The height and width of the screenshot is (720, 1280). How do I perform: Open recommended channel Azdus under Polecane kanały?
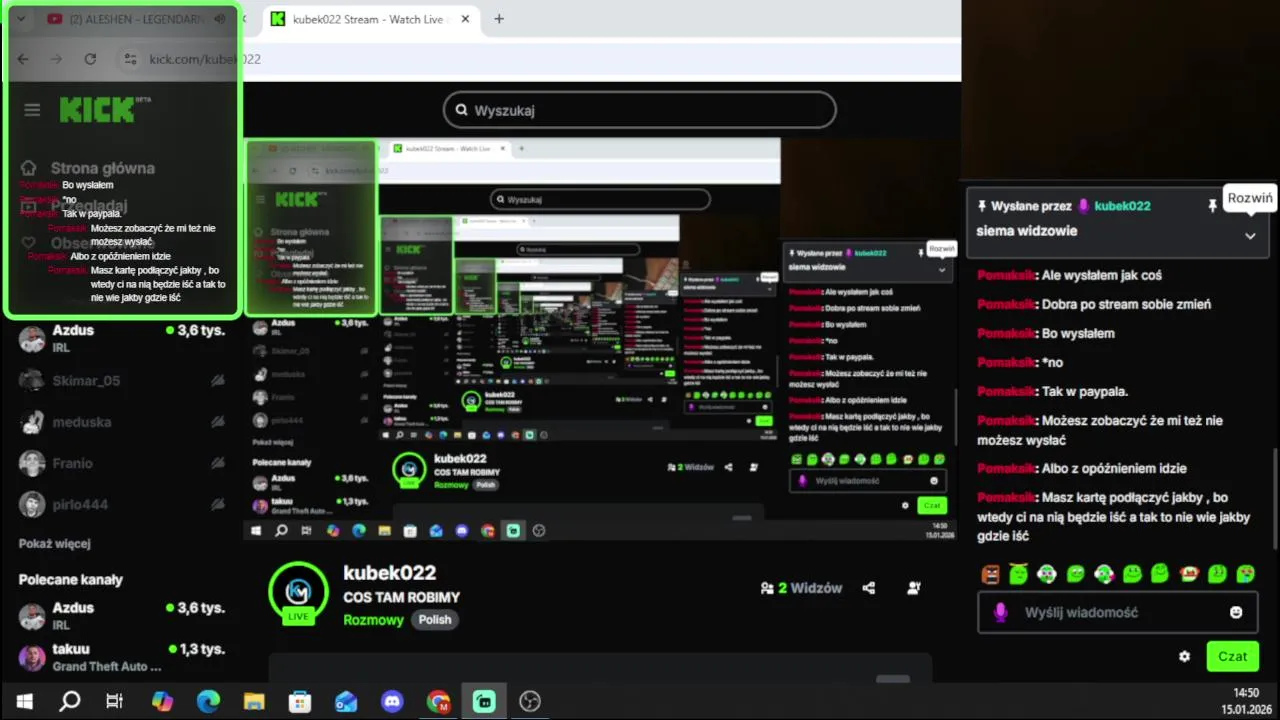[x=122, y=615]
